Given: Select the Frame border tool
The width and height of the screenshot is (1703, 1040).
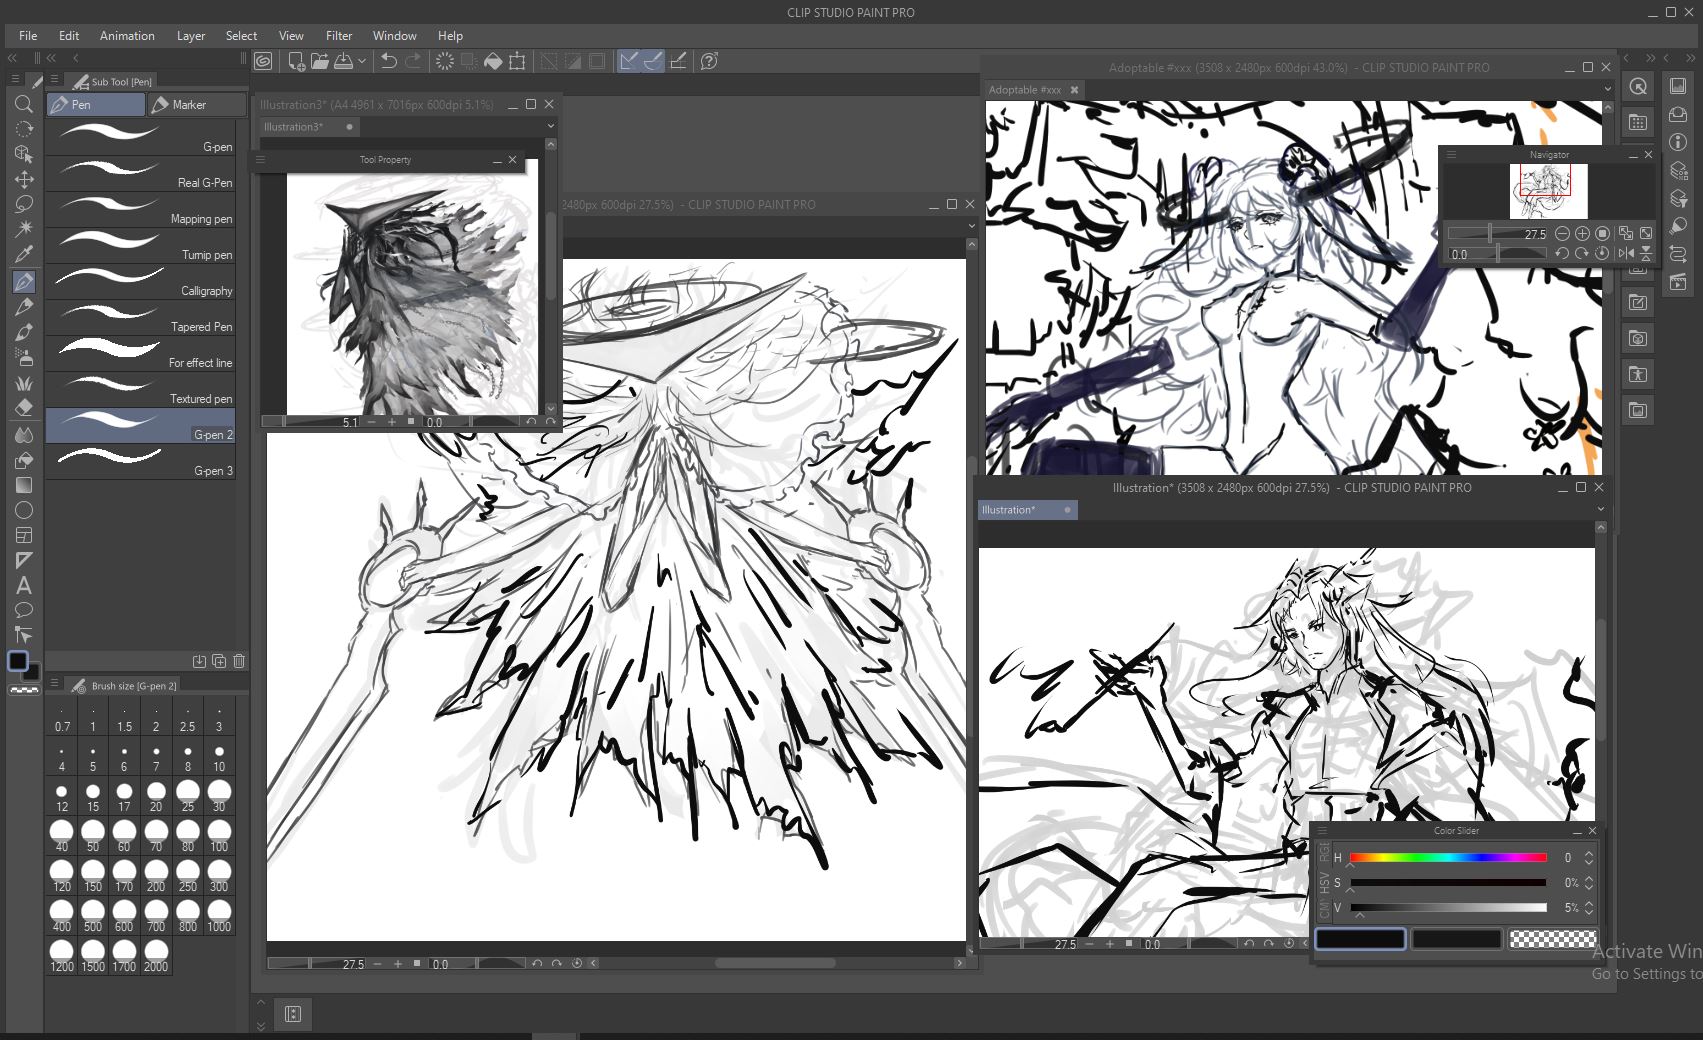Looking at the screenshot, I should pos(24,535).
